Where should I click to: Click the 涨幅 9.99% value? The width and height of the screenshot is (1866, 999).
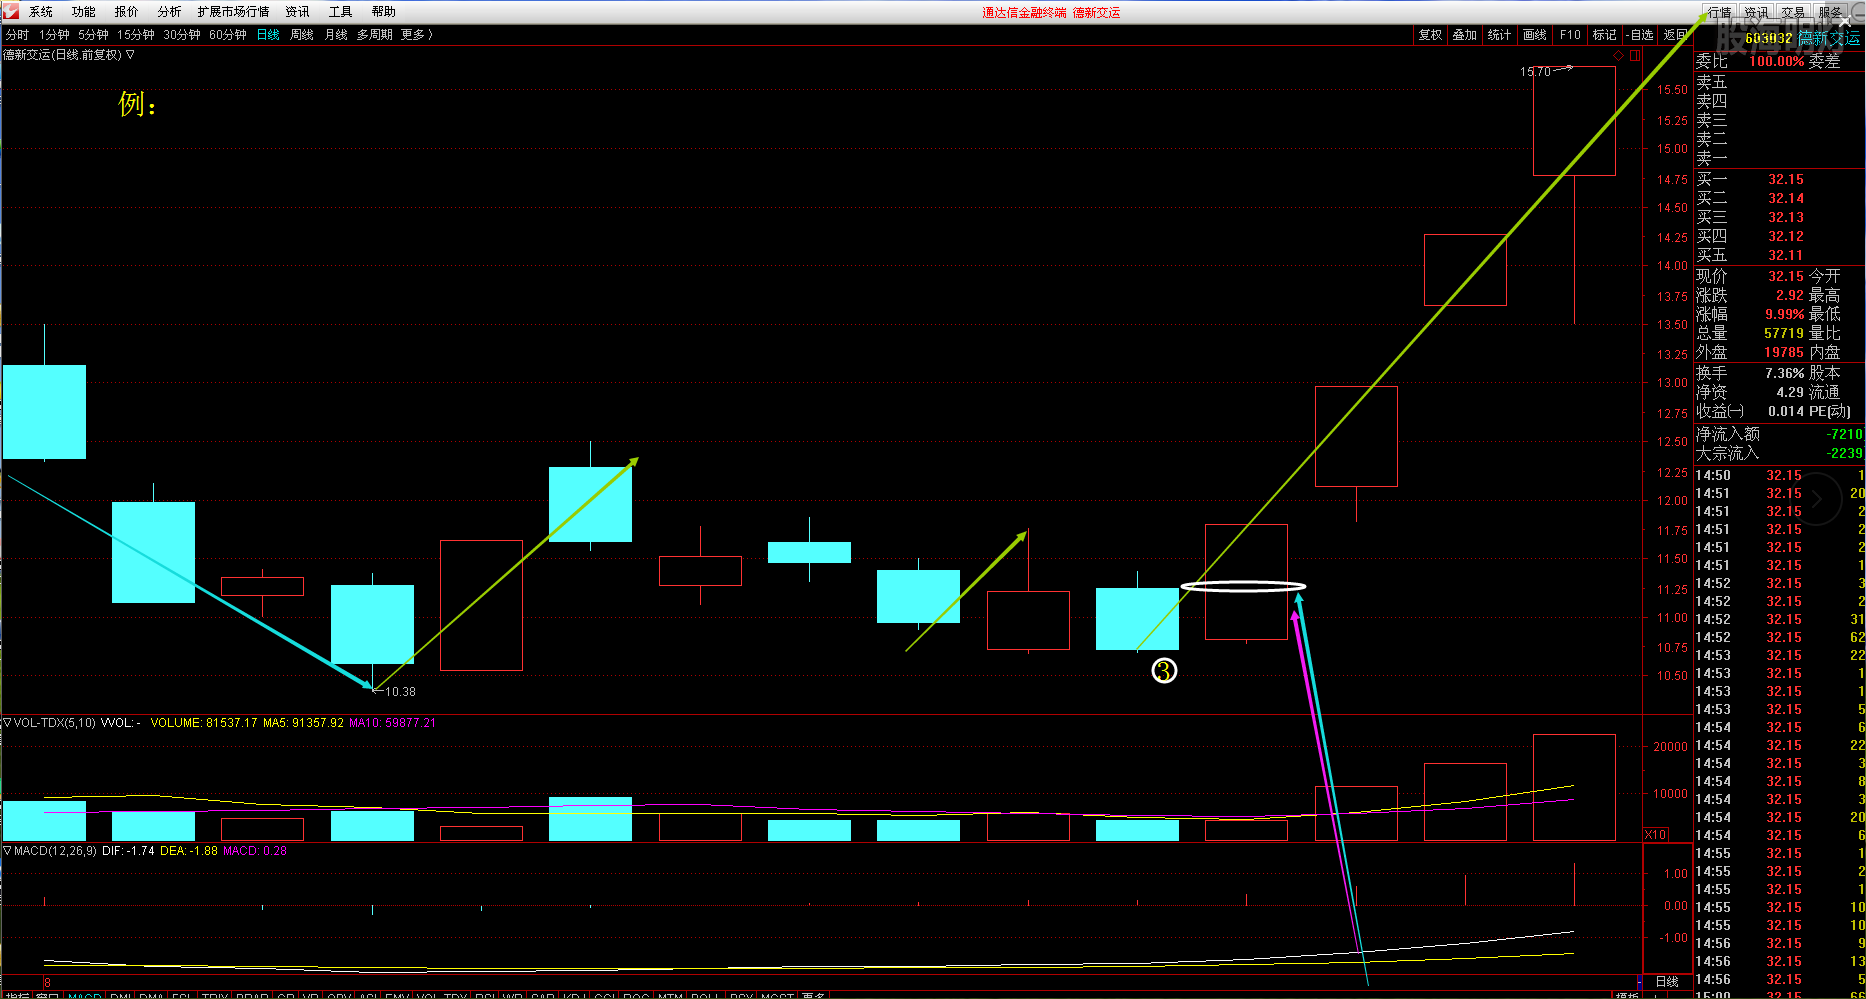click(1785, 314)
